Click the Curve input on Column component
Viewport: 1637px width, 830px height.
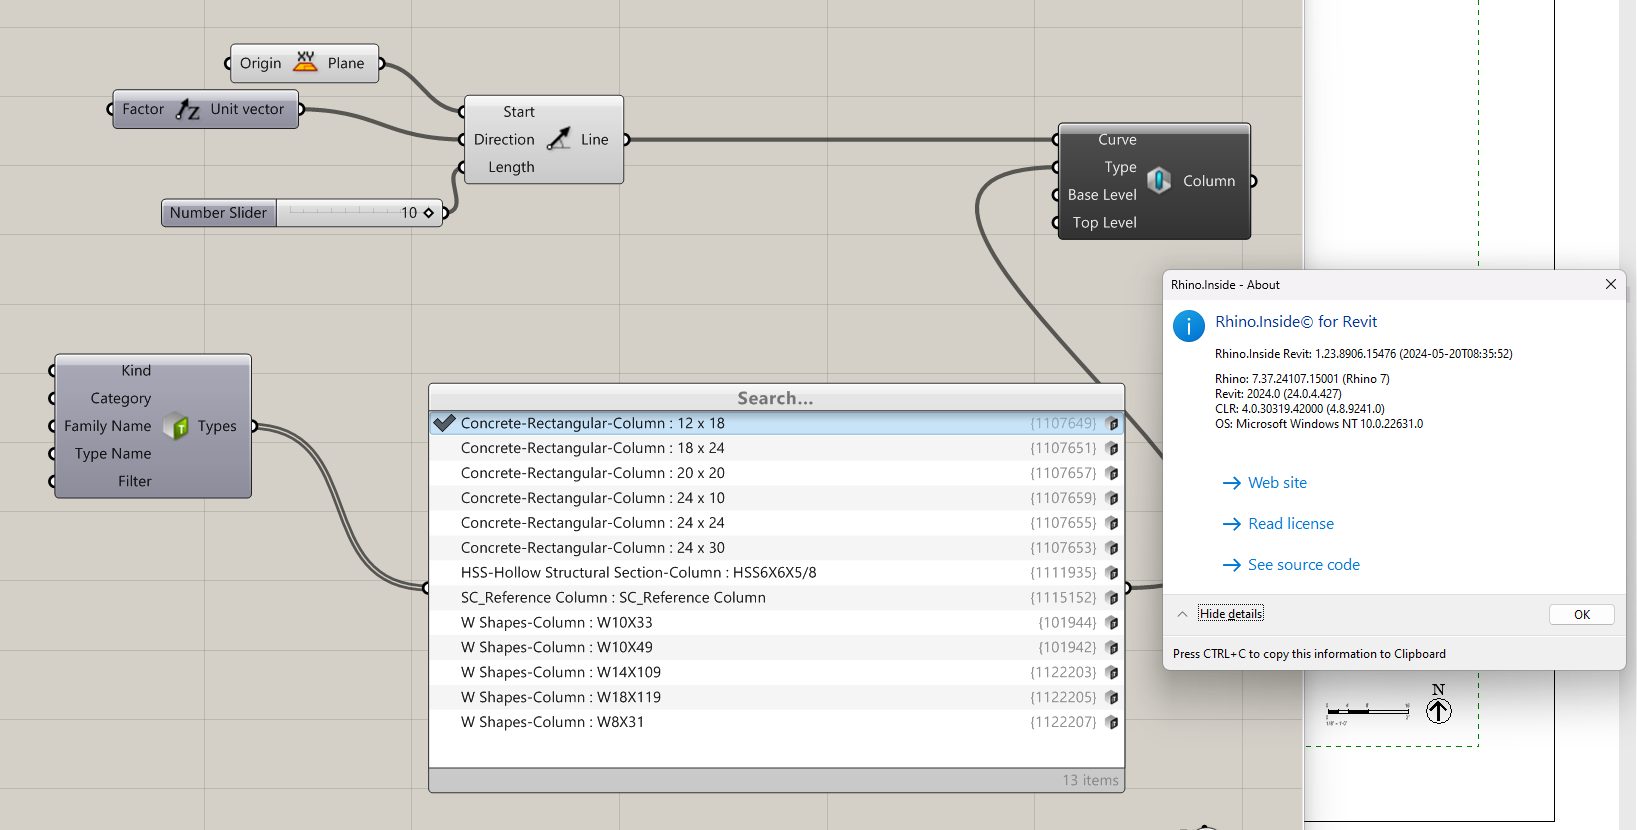(x=1117, y=140)
